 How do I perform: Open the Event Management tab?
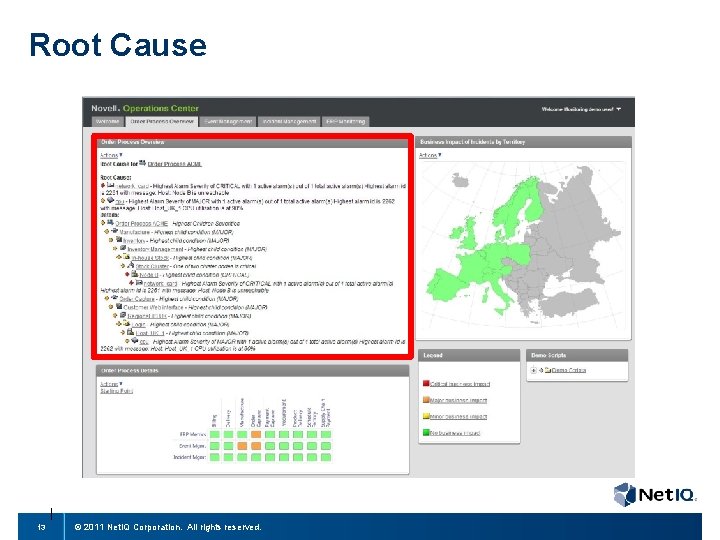(x=228, y=122)
